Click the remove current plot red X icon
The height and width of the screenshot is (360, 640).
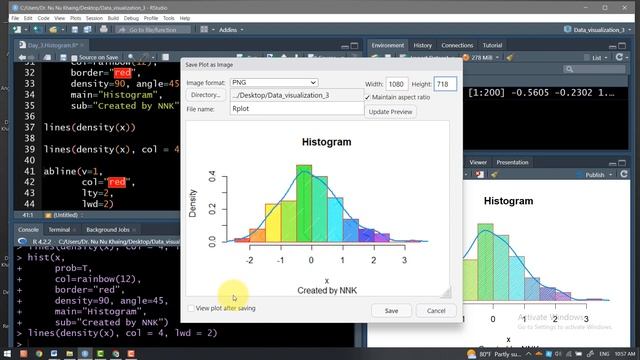coord(479,175)
